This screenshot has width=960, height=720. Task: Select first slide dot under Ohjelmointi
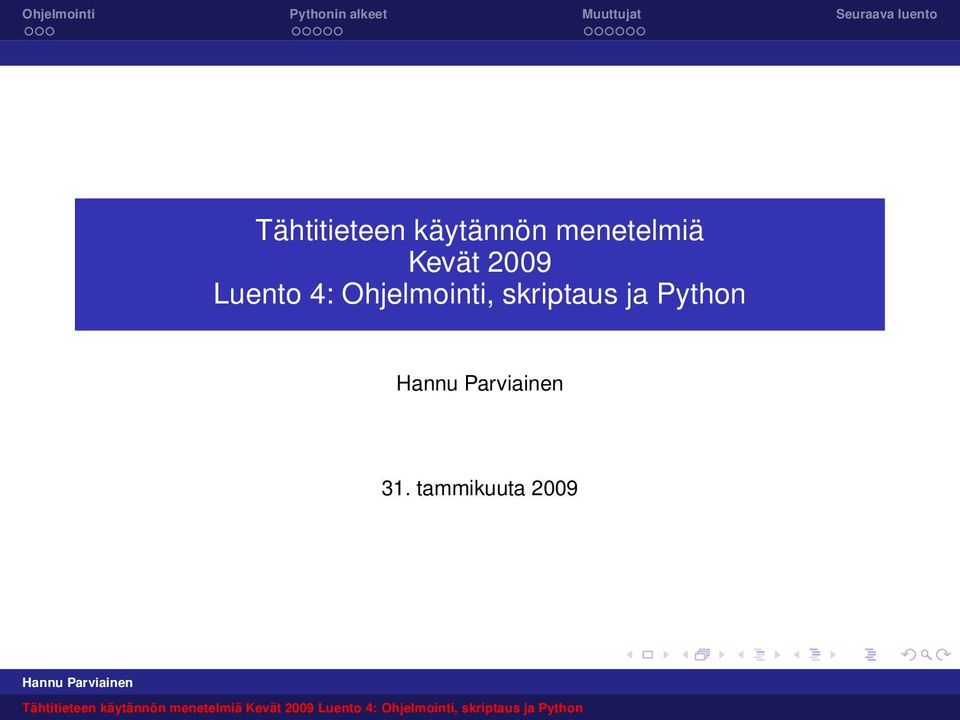pyautogui.click(x=29, y=31)
